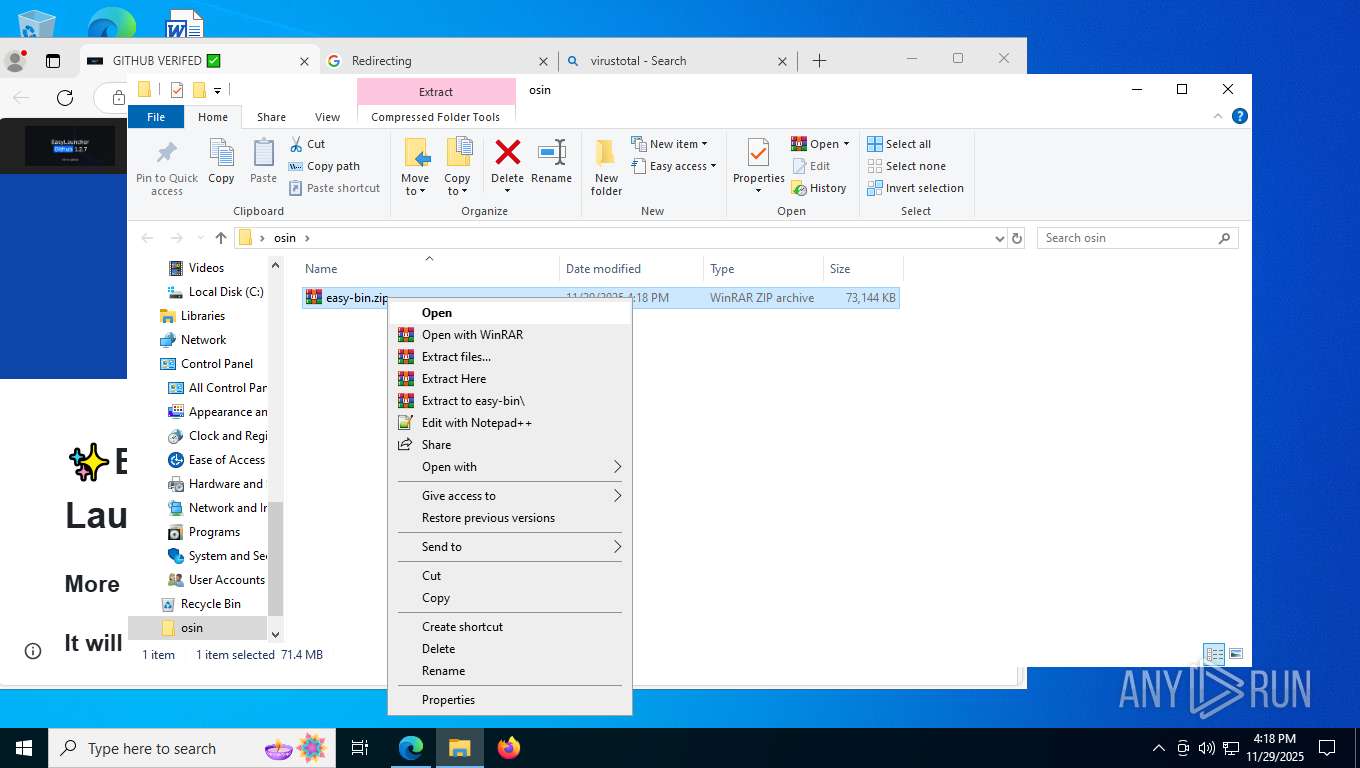Viewport: 1360px width, 768px height.
Task: Click the Copy icon in Clipboard group
Action: [x=221, y=153]
